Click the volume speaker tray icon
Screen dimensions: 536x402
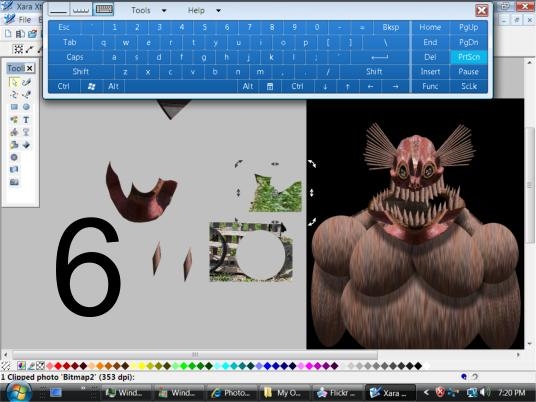pos(484,392)
